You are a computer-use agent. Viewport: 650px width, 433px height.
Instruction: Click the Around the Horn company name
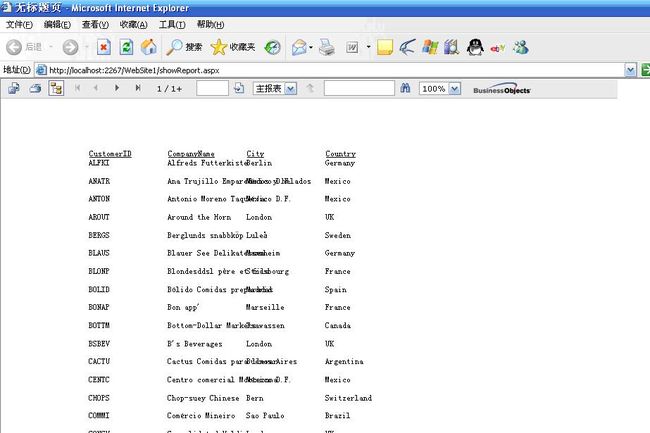click(199, 217)
